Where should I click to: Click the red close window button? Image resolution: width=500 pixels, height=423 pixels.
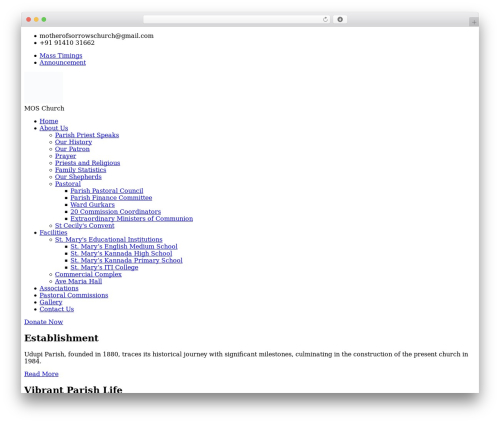tap(29, 20)
